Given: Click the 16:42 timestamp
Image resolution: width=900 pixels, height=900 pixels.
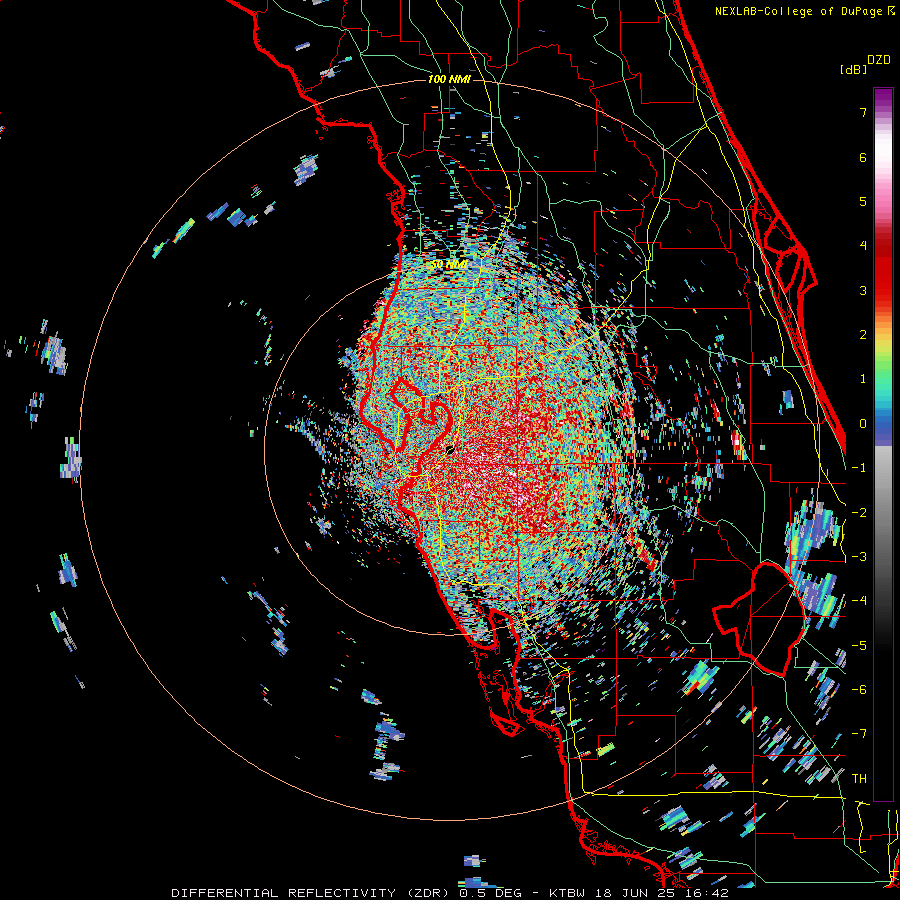Looking at the screenshot, I should coord(706,893).
